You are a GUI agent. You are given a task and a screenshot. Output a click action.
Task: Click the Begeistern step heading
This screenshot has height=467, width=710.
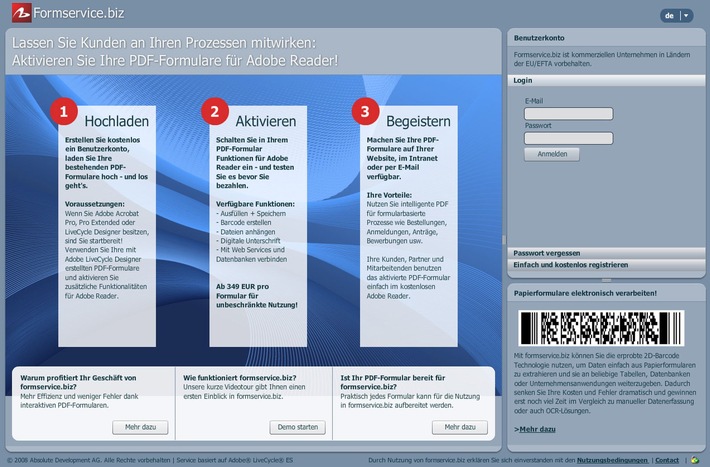click(418, 121)
